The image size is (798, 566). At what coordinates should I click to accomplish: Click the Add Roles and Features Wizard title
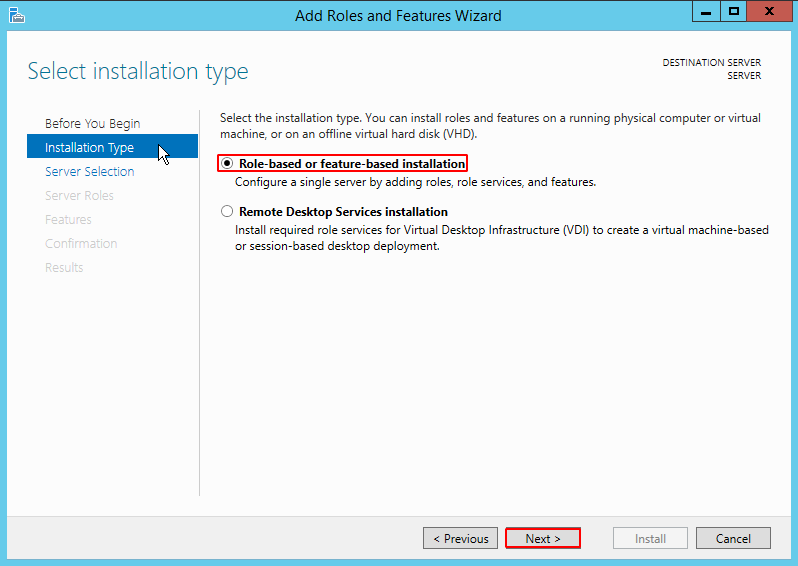point(398,16)
